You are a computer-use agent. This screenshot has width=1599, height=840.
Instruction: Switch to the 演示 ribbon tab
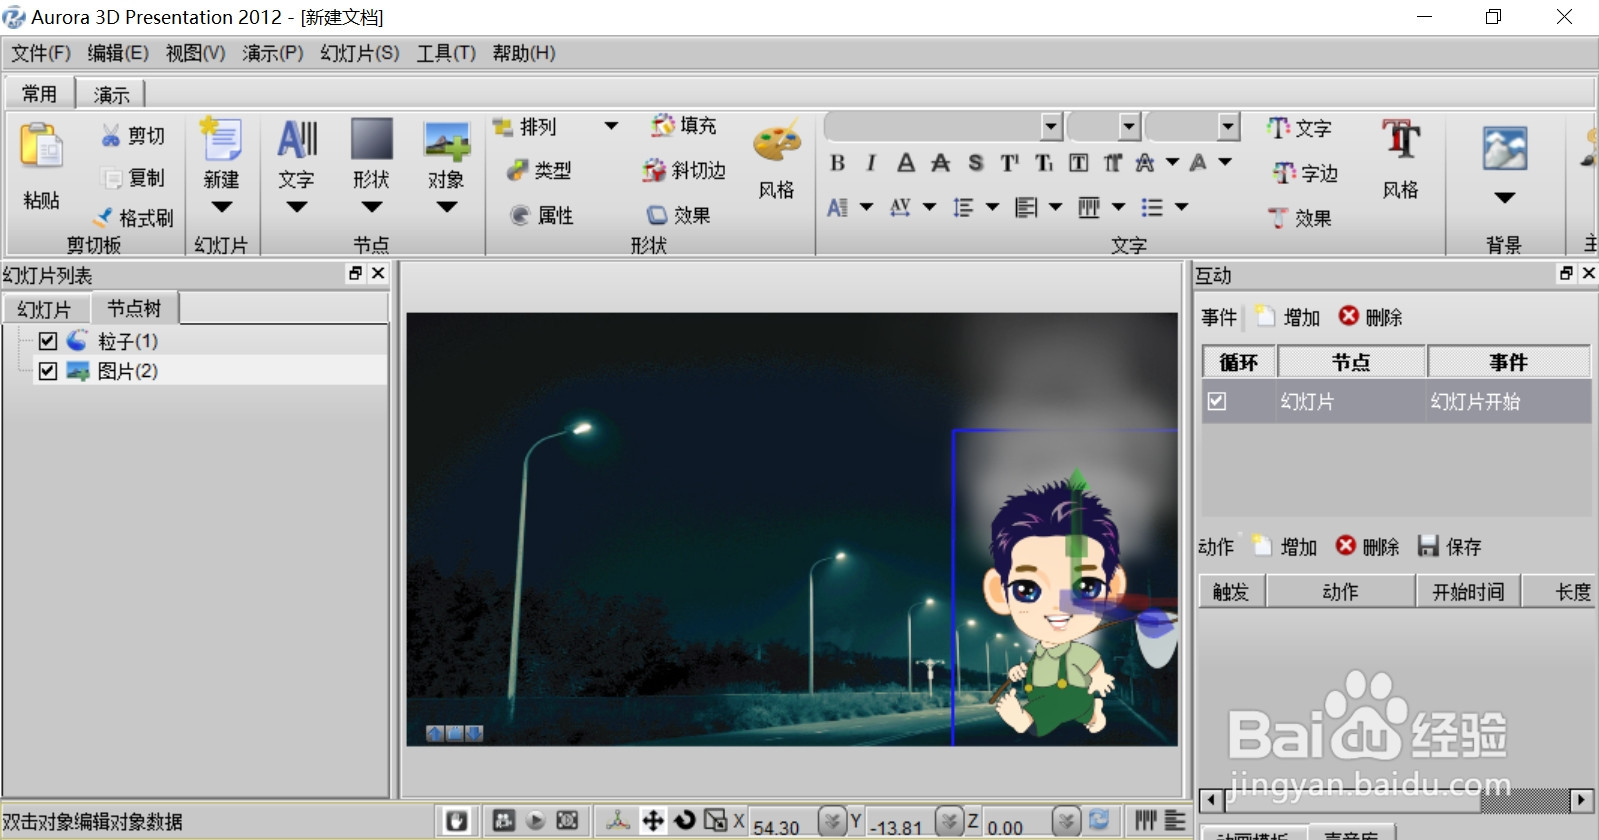pyautogui.click(x=112, y=94)
